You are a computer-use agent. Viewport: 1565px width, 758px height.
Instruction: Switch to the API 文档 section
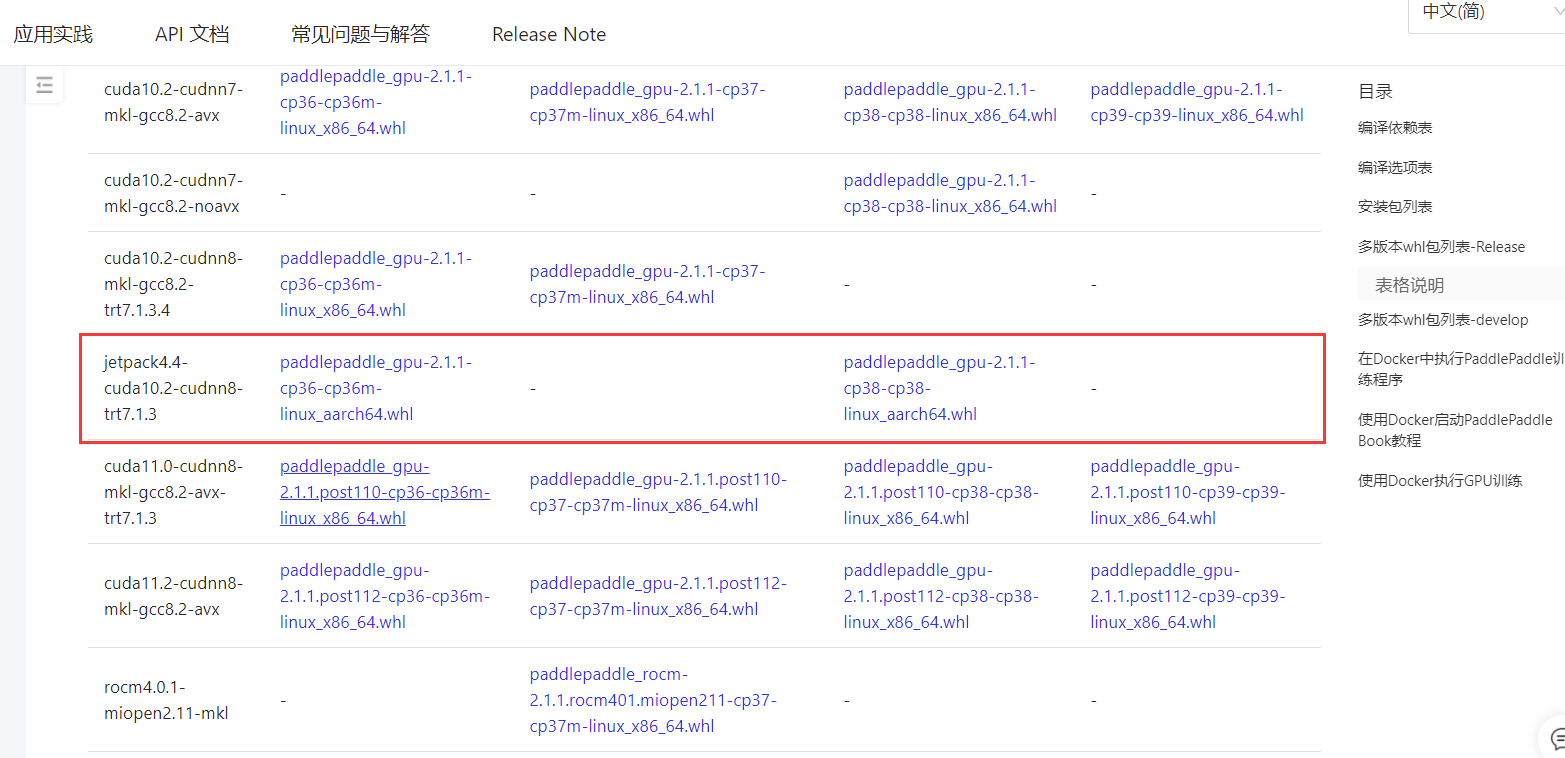coord(191,33)
